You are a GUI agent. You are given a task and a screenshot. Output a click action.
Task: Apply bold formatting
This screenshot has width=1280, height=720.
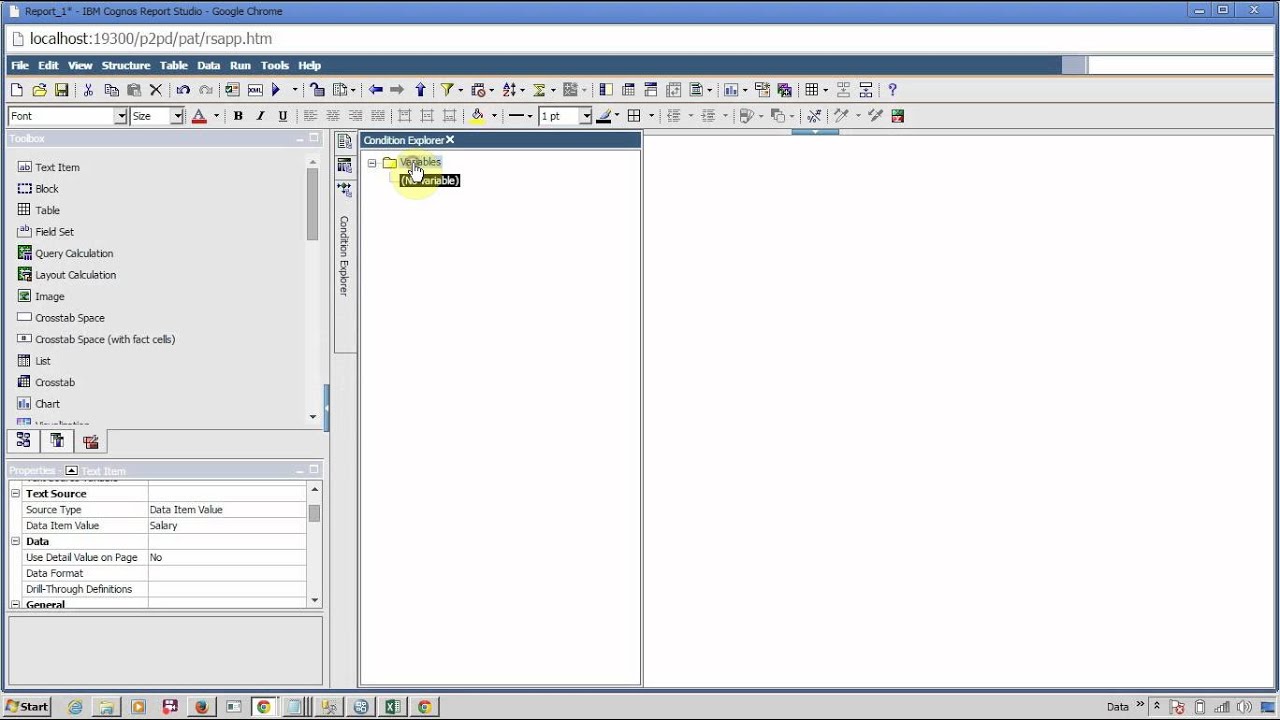pos(238,116)
